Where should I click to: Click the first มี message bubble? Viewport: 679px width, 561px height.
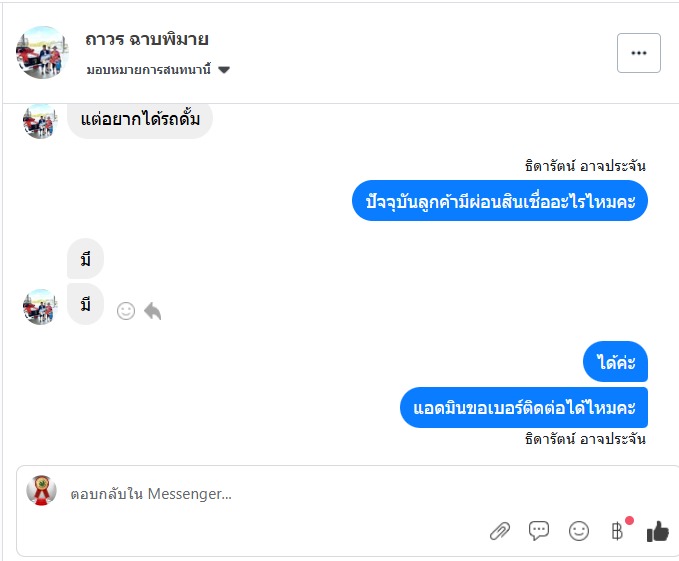click(x=85, y=260)
